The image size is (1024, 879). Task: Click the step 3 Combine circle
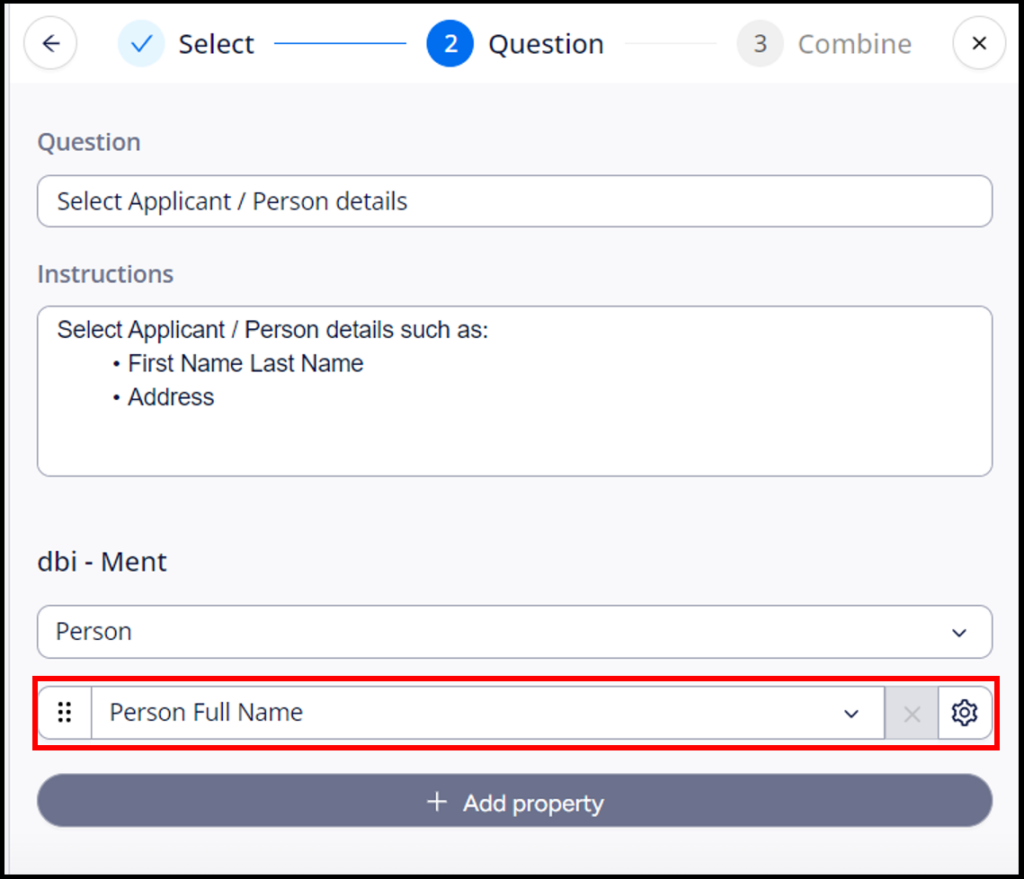[760, 44]
